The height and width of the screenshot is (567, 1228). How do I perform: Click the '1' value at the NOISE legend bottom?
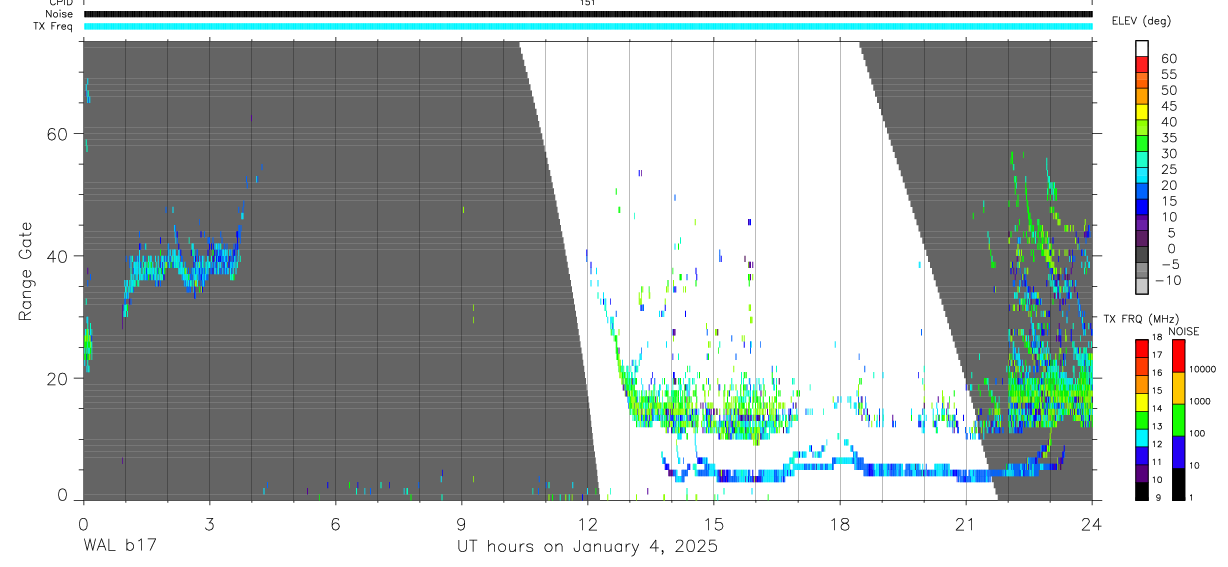tap(1192, 497)
